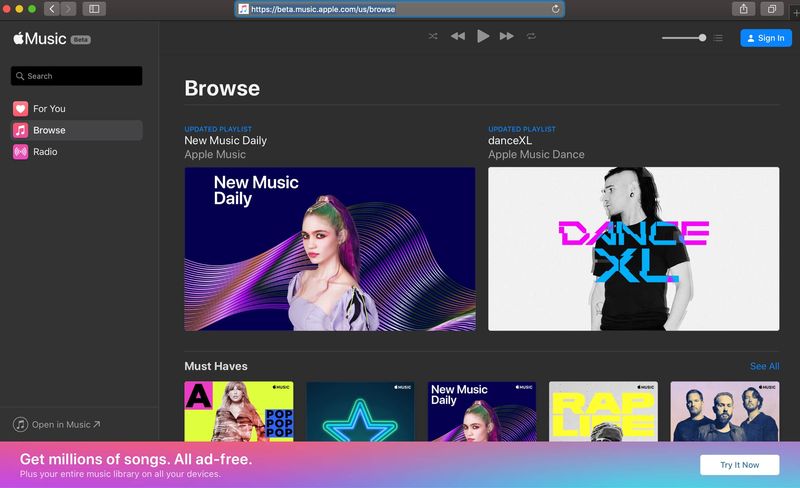Click See All for Must Haves
This screenshot has height=488, width=800.
[x=764, y=366]
